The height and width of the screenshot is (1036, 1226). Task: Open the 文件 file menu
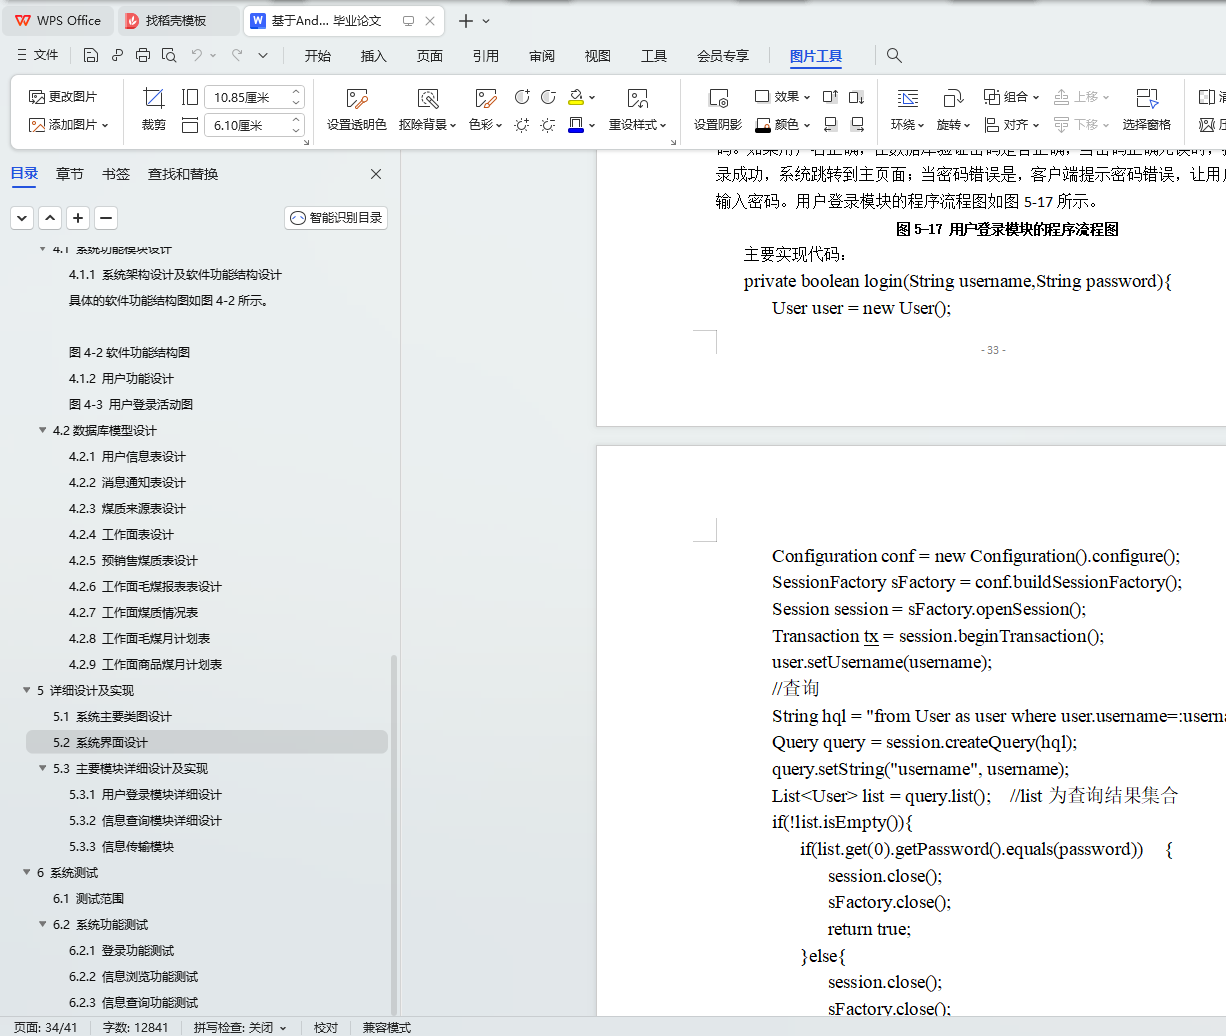[x=38, y=55]
